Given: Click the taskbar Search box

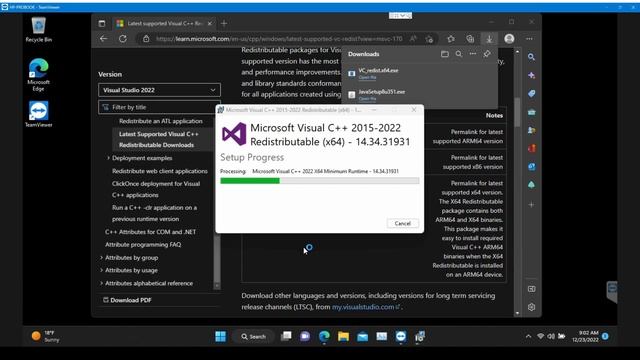Looking at the screenshot, I should [253, 336].
